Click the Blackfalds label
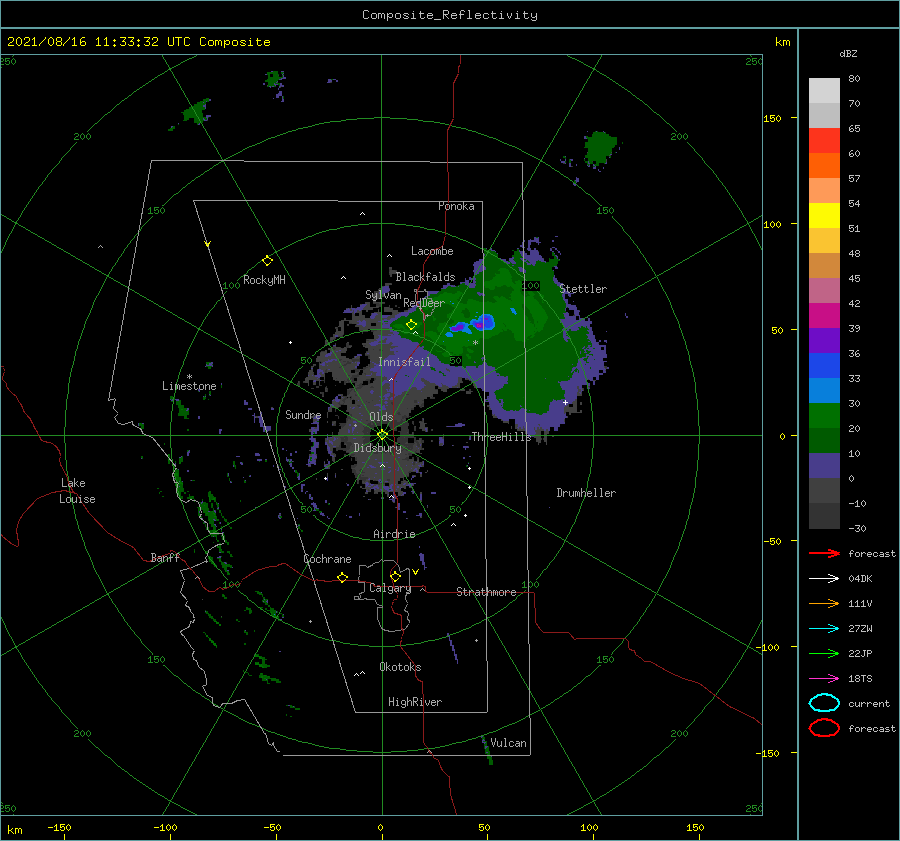 coord(425,277)
